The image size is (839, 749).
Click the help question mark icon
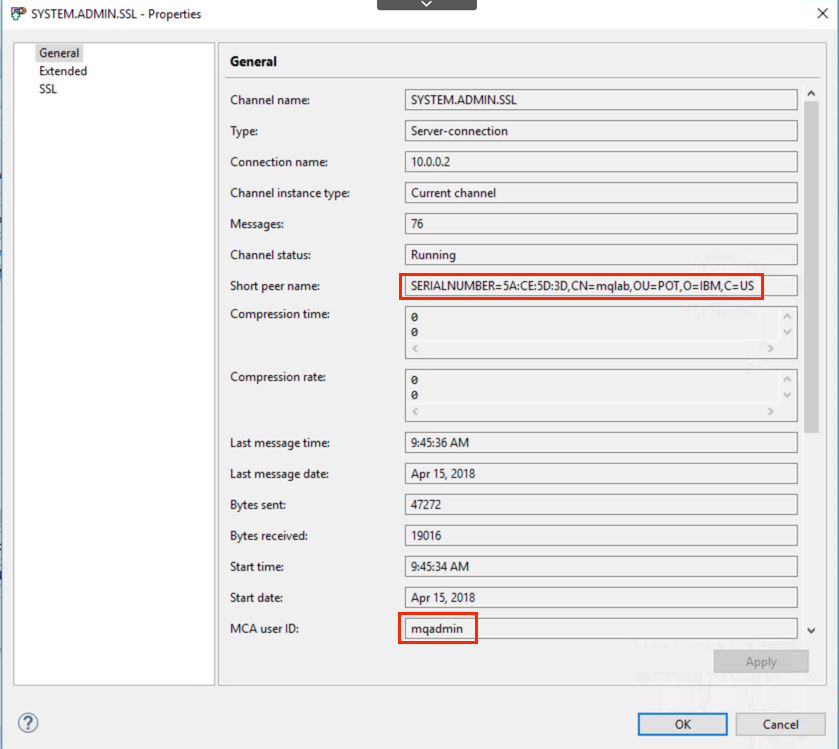click(28, 723)
